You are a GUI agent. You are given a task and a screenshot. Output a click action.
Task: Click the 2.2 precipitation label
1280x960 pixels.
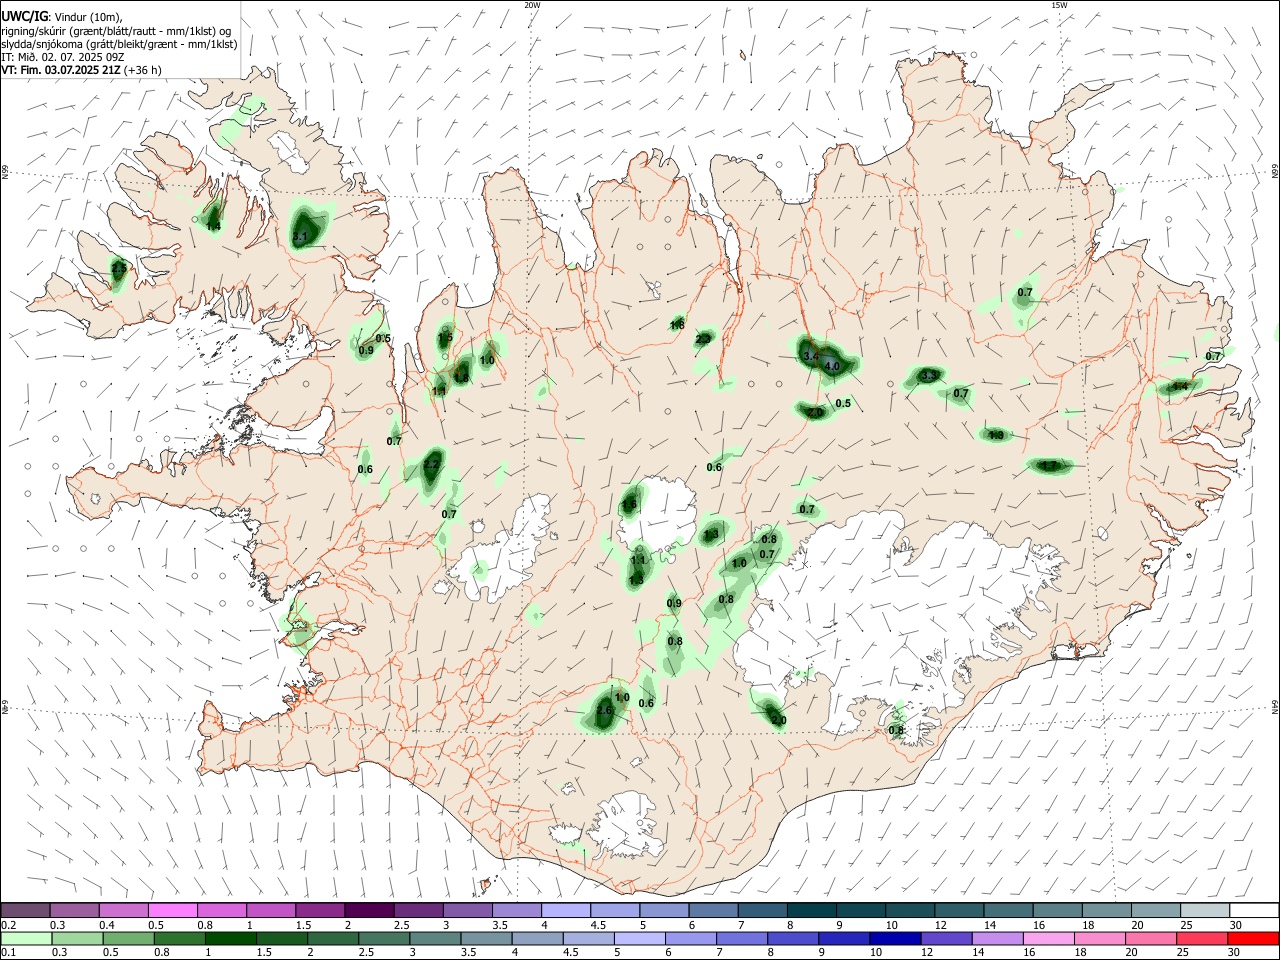(432, 465)
